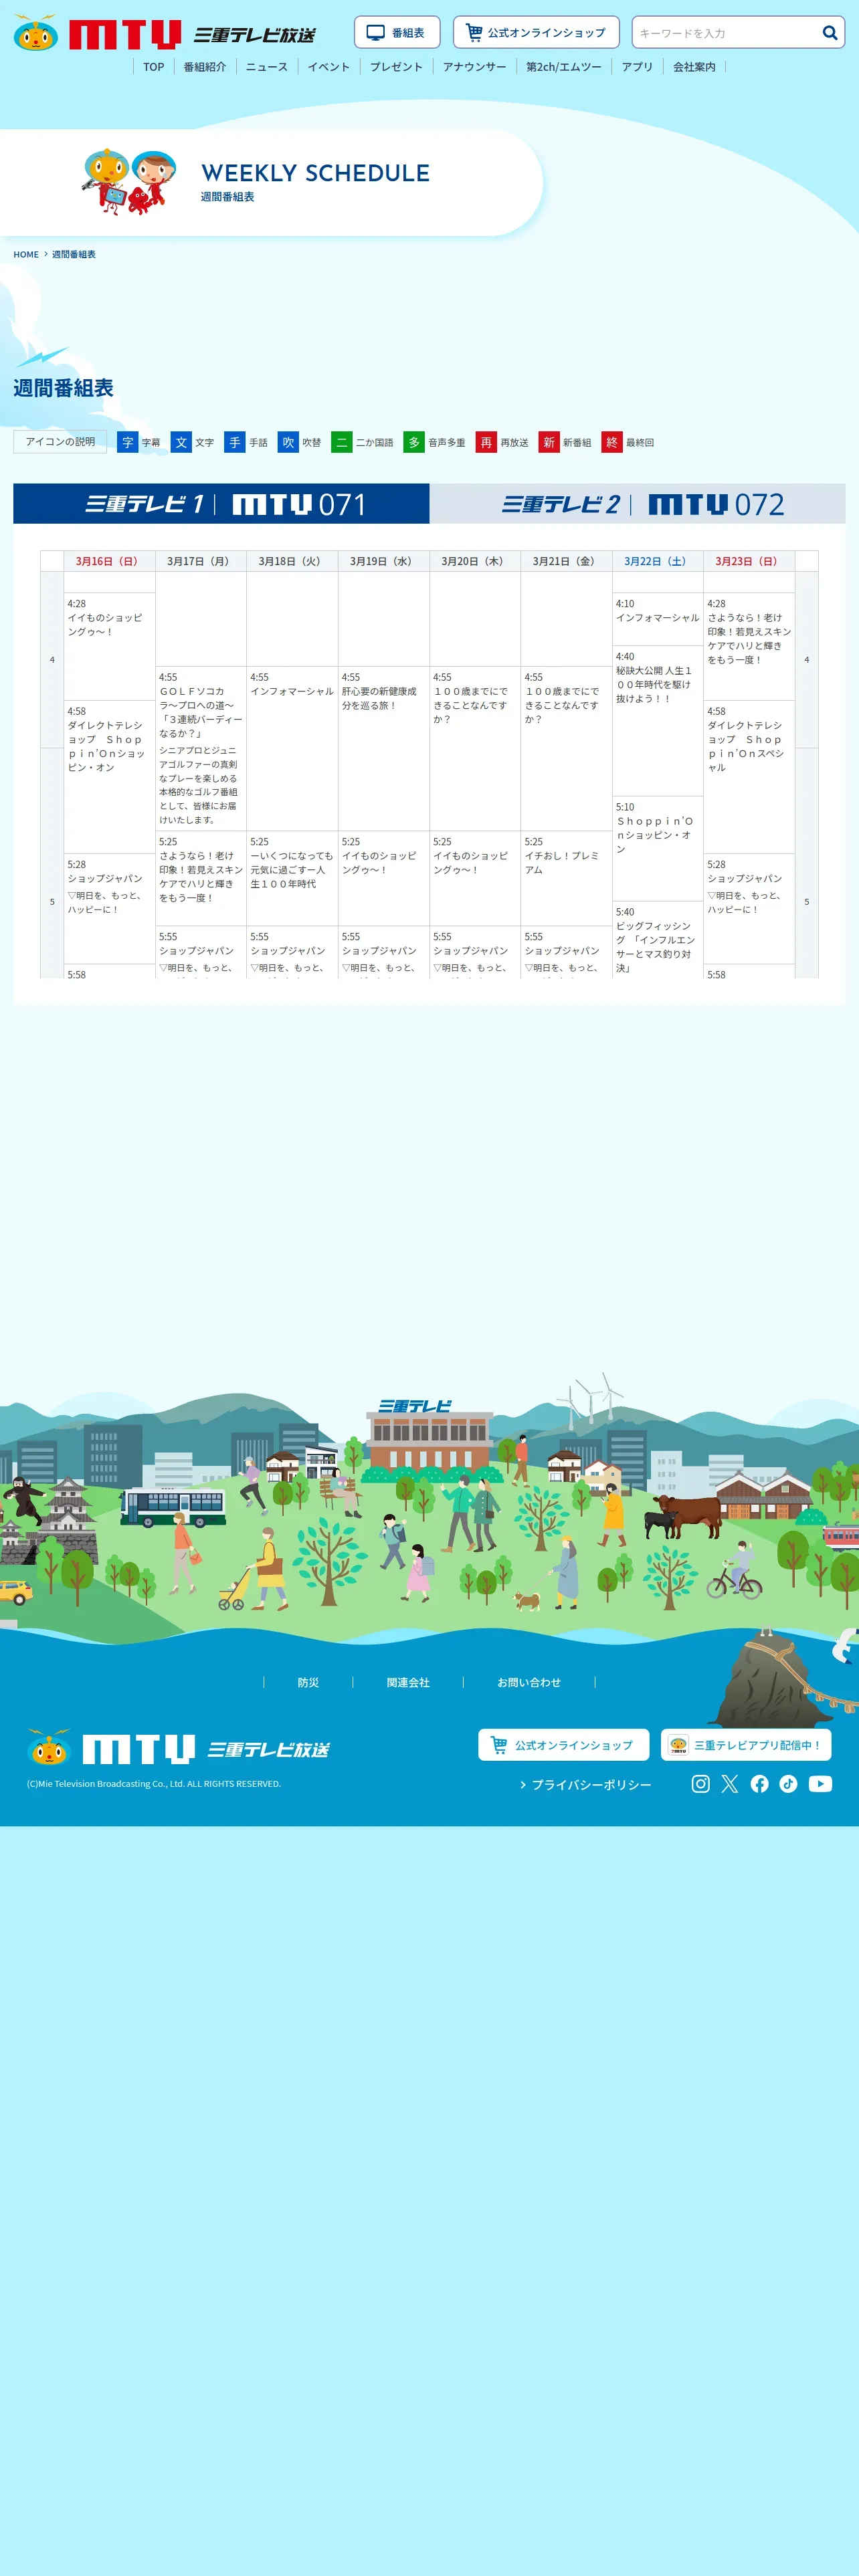Click the 再 rebroadcast legend icon

point(486,442)
